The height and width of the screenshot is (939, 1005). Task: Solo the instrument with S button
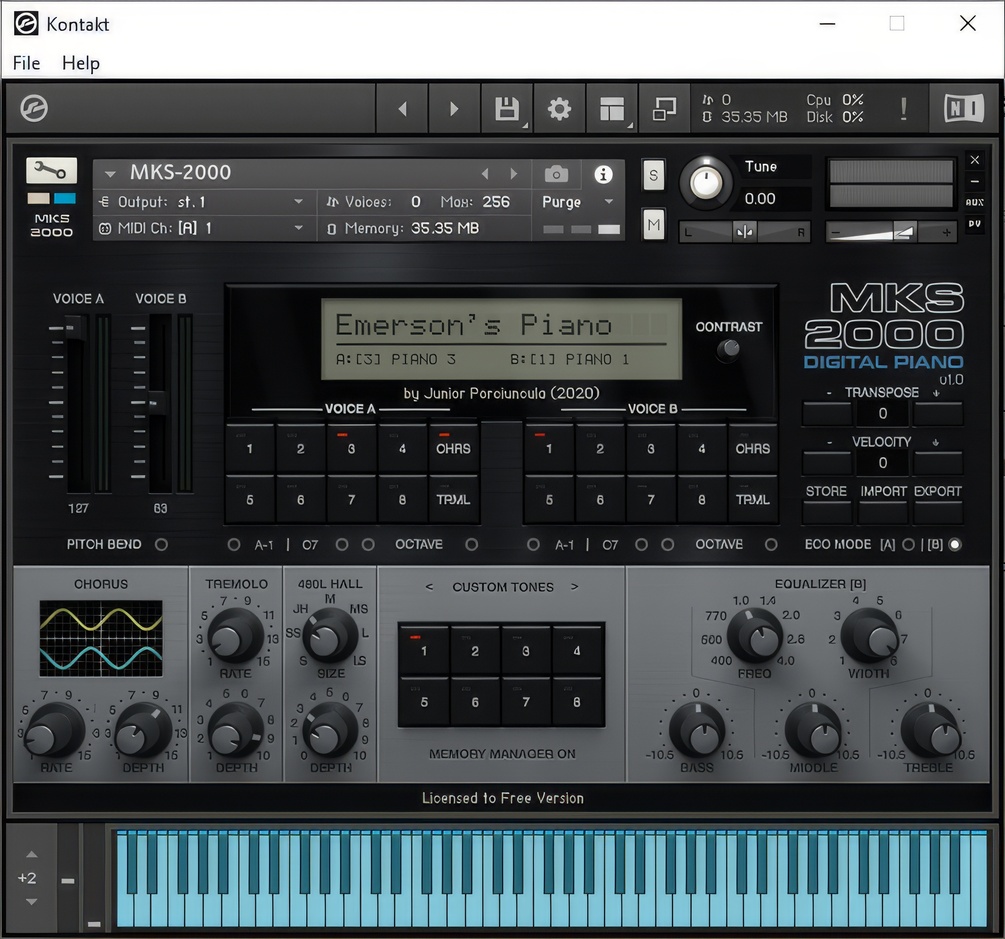pyautogui.click(x=653, y=175)
